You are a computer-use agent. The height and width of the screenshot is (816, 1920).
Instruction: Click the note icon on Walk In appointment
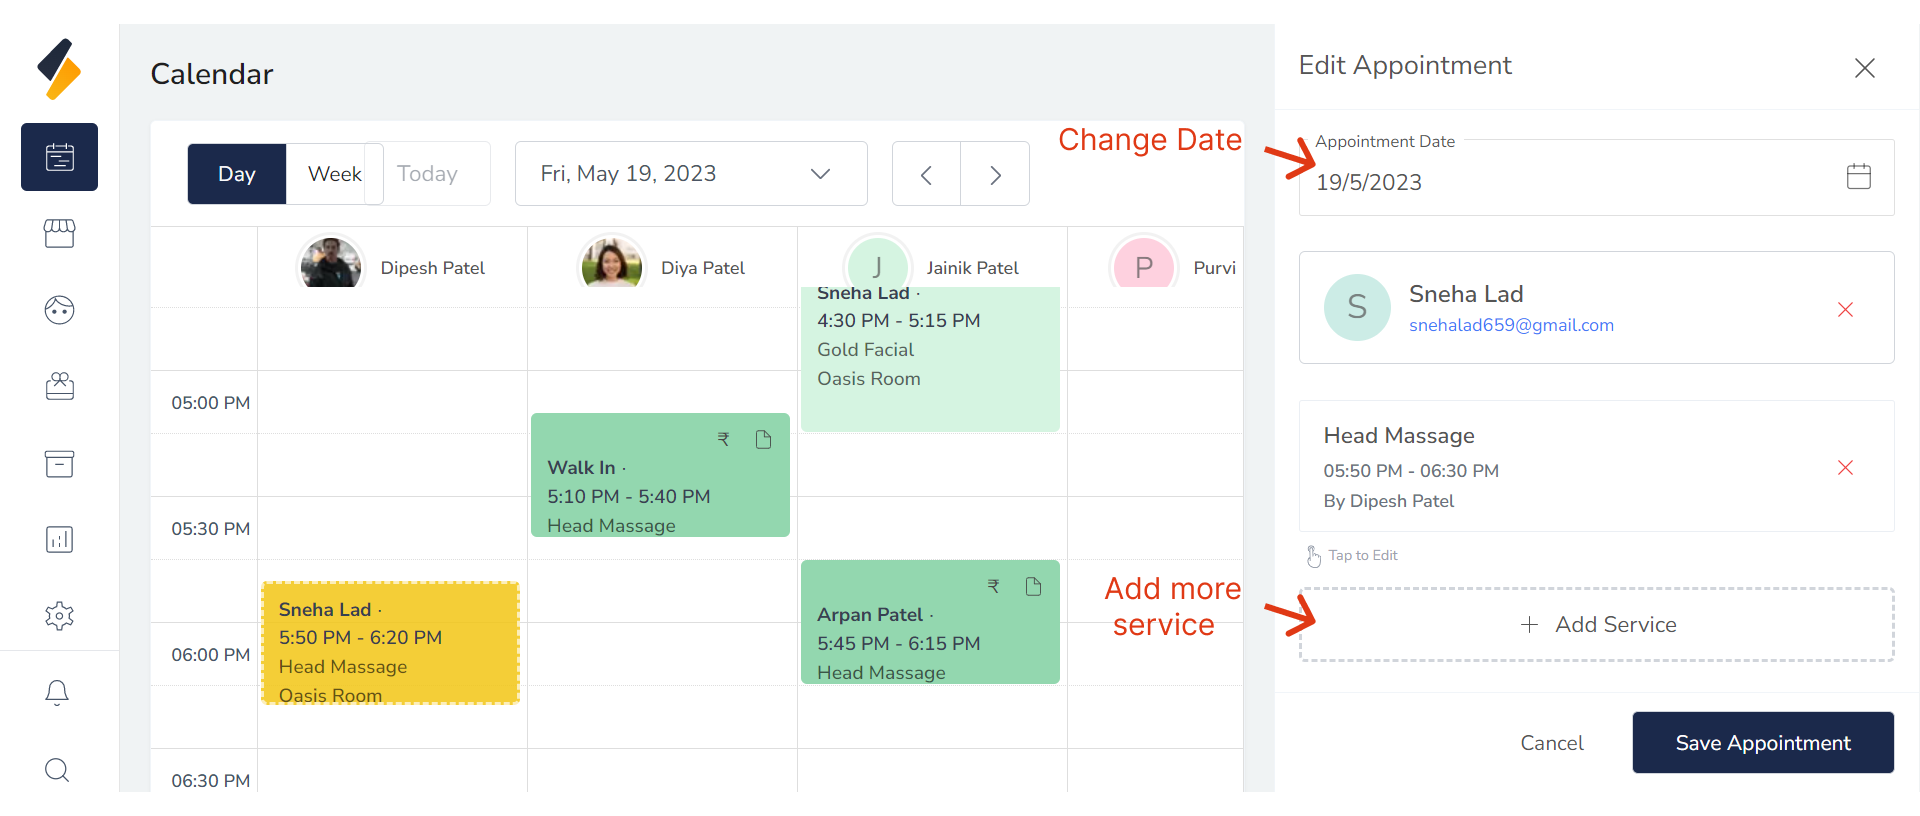click(763, 440)
